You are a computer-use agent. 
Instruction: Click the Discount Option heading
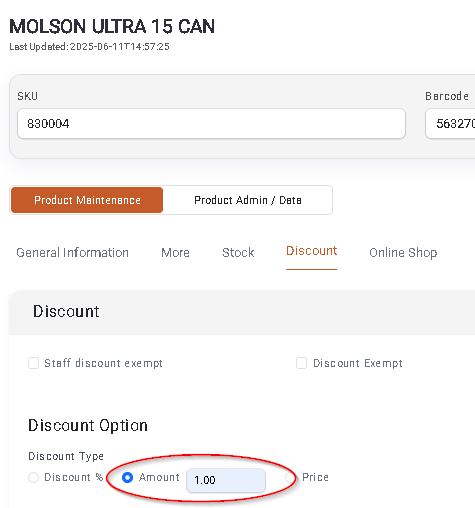click(x=88, y=426)
